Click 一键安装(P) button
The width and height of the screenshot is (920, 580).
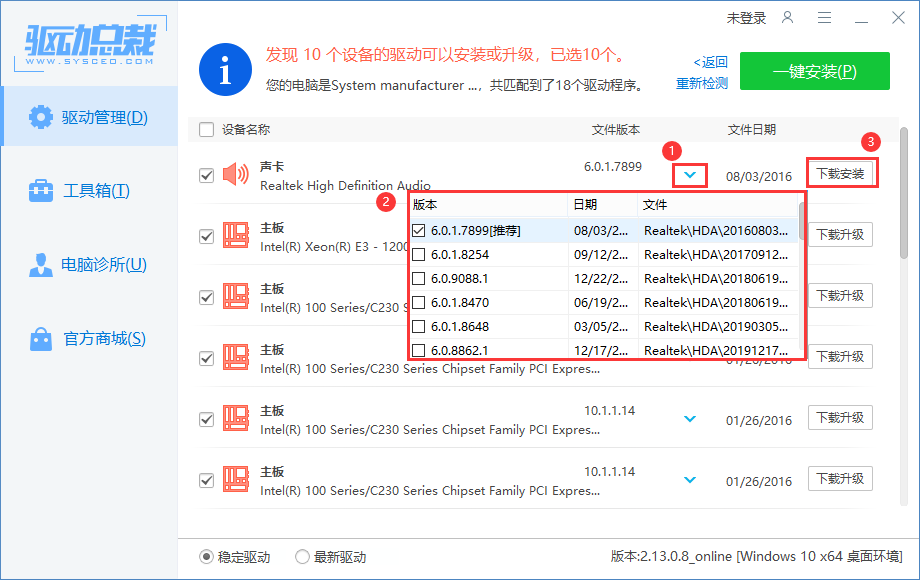click(x=814, y=71)
